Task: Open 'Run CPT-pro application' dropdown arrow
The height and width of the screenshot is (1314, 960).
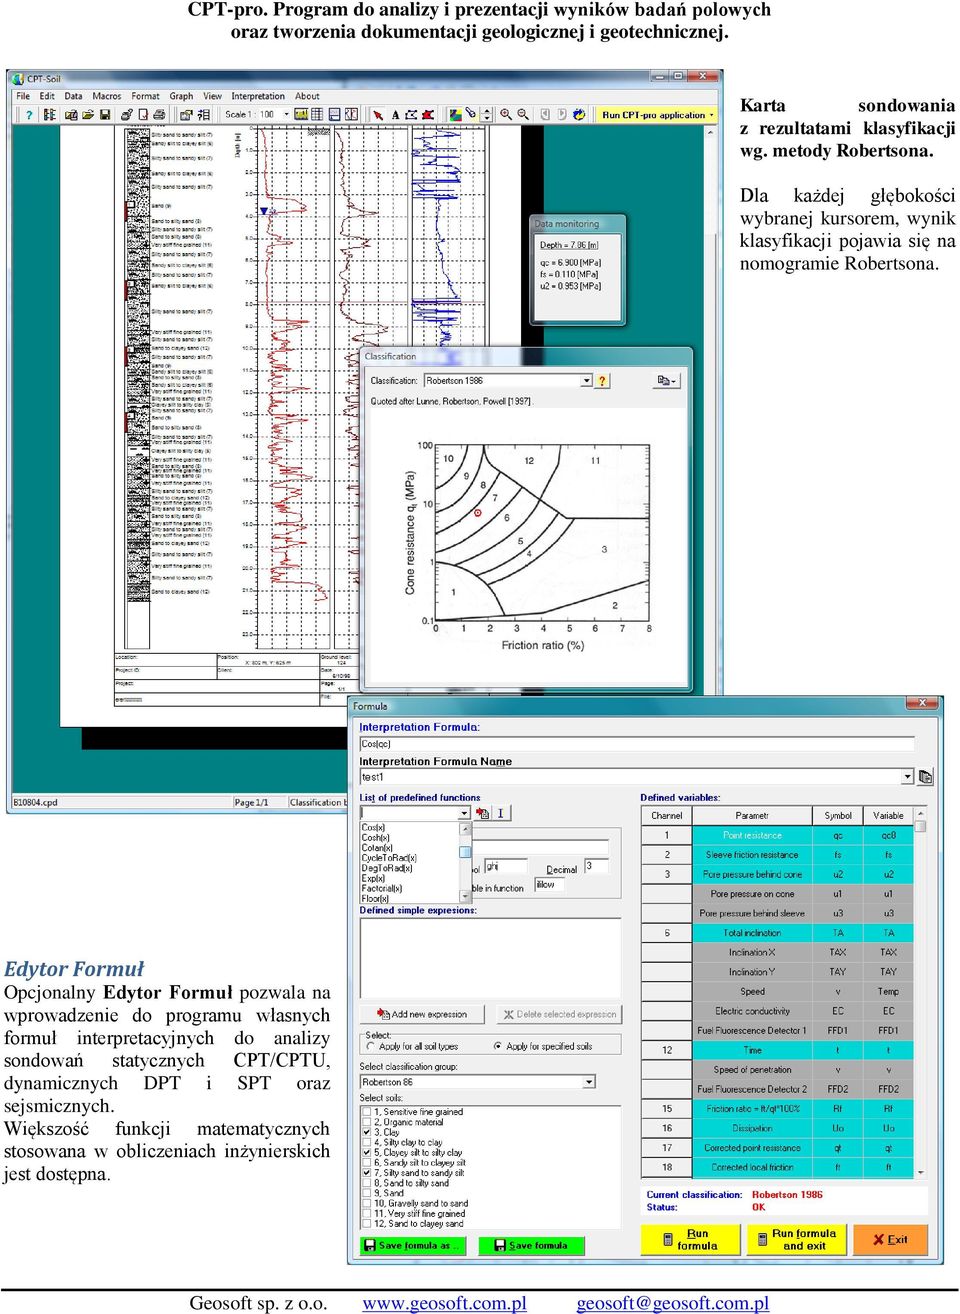Action: 712,115
